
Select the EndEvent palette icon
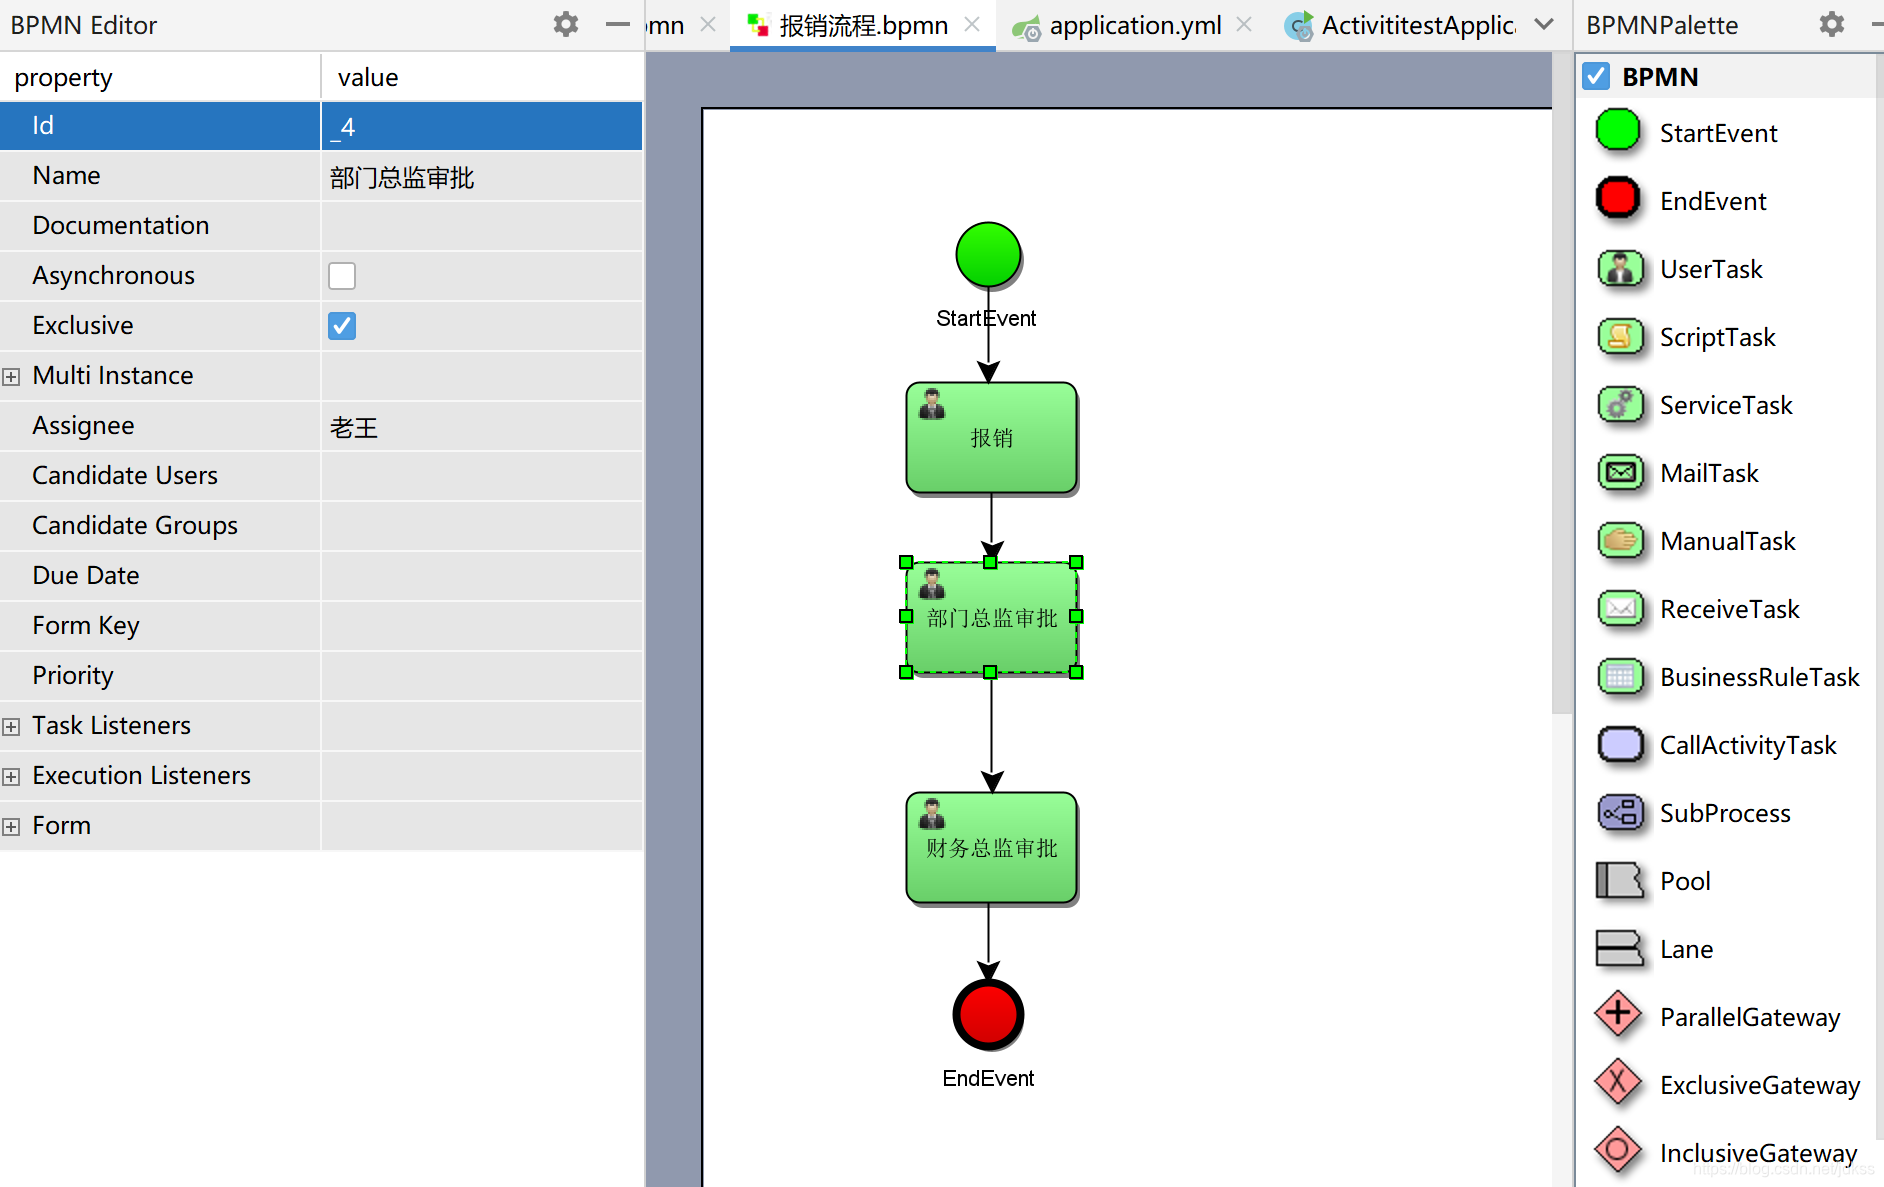[x=1618, y=199]
